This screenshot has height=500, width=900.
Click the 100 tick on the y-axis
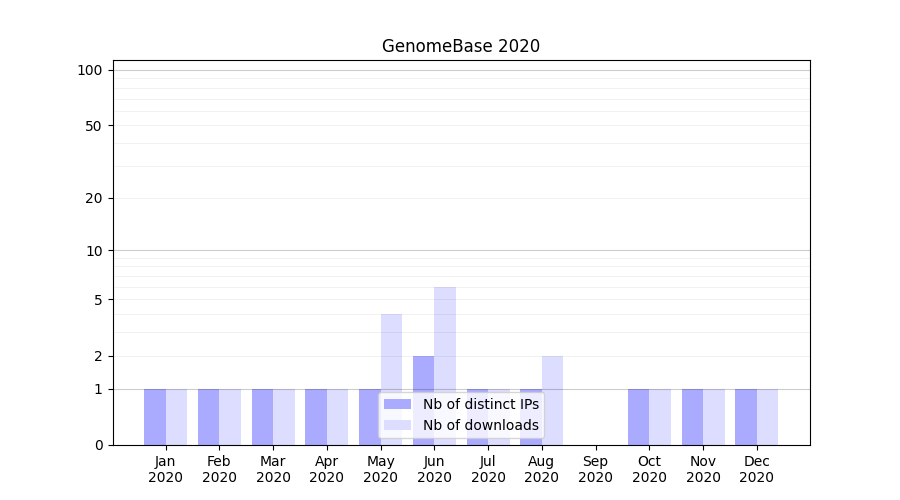90,70
